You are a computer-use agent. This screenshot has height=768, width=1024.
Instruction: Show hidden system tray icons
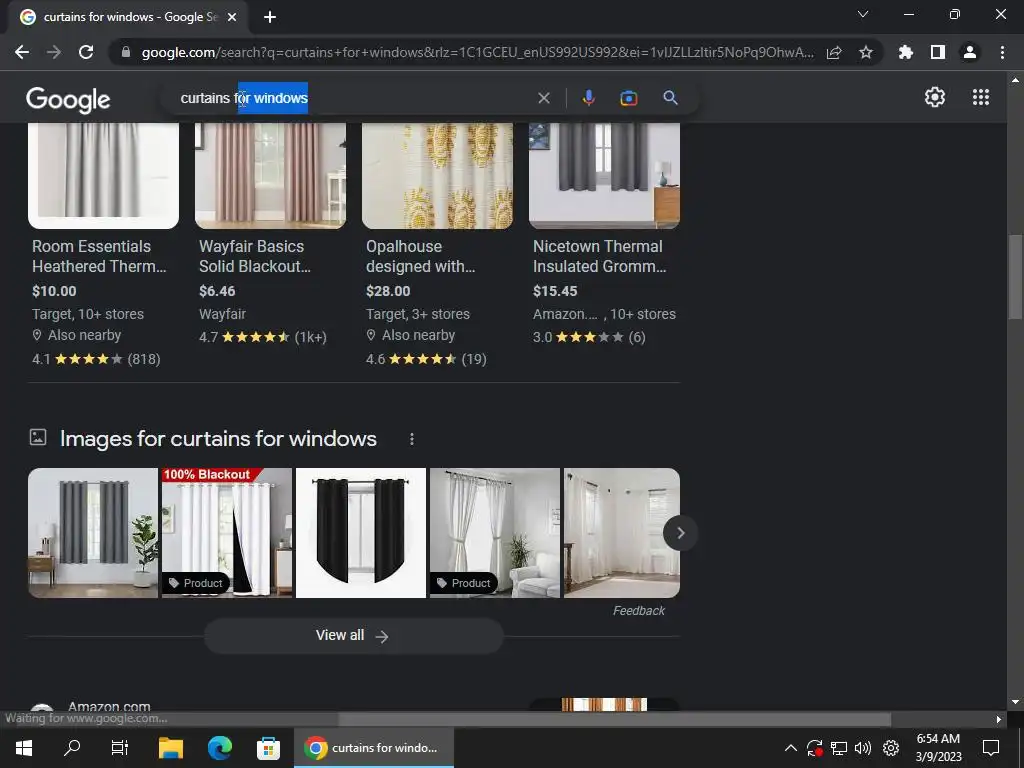[790, 748]
